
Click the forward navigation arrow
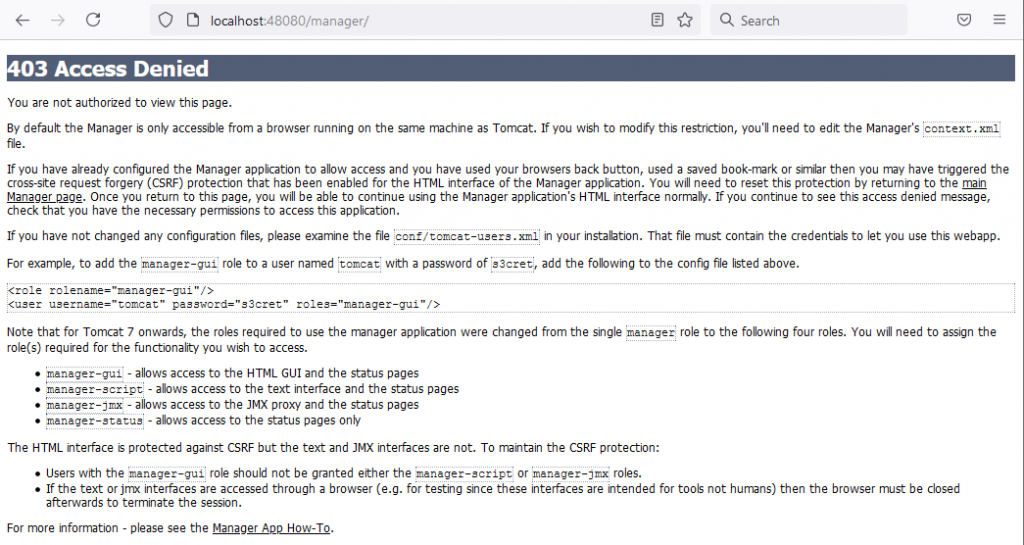57,20
